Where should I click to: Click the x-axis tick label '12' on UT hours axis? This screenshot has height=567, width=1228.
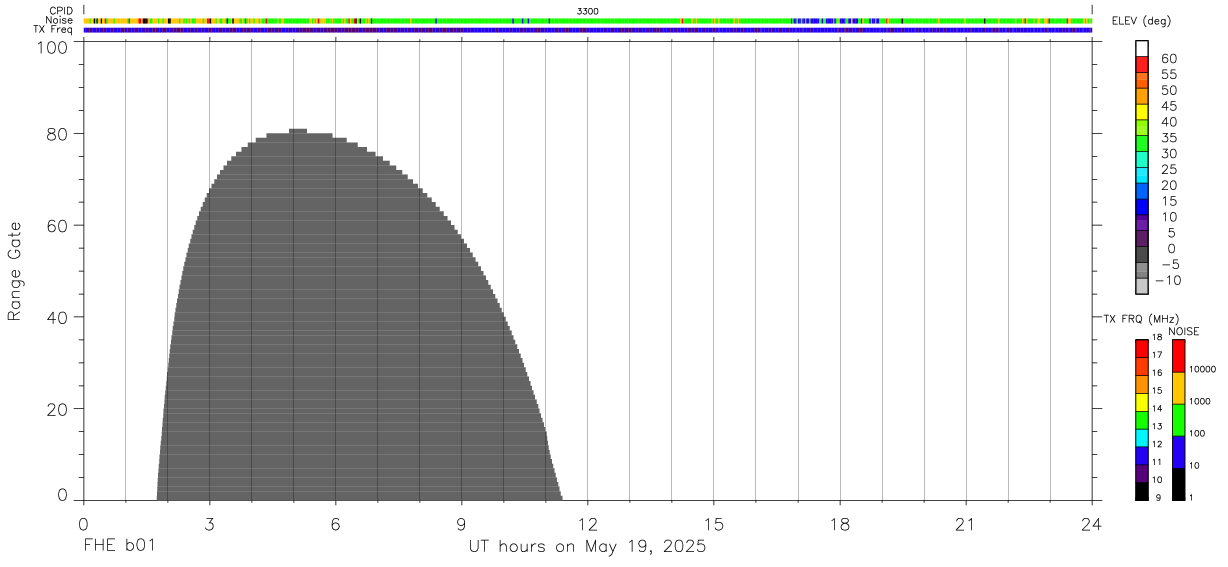587,524
